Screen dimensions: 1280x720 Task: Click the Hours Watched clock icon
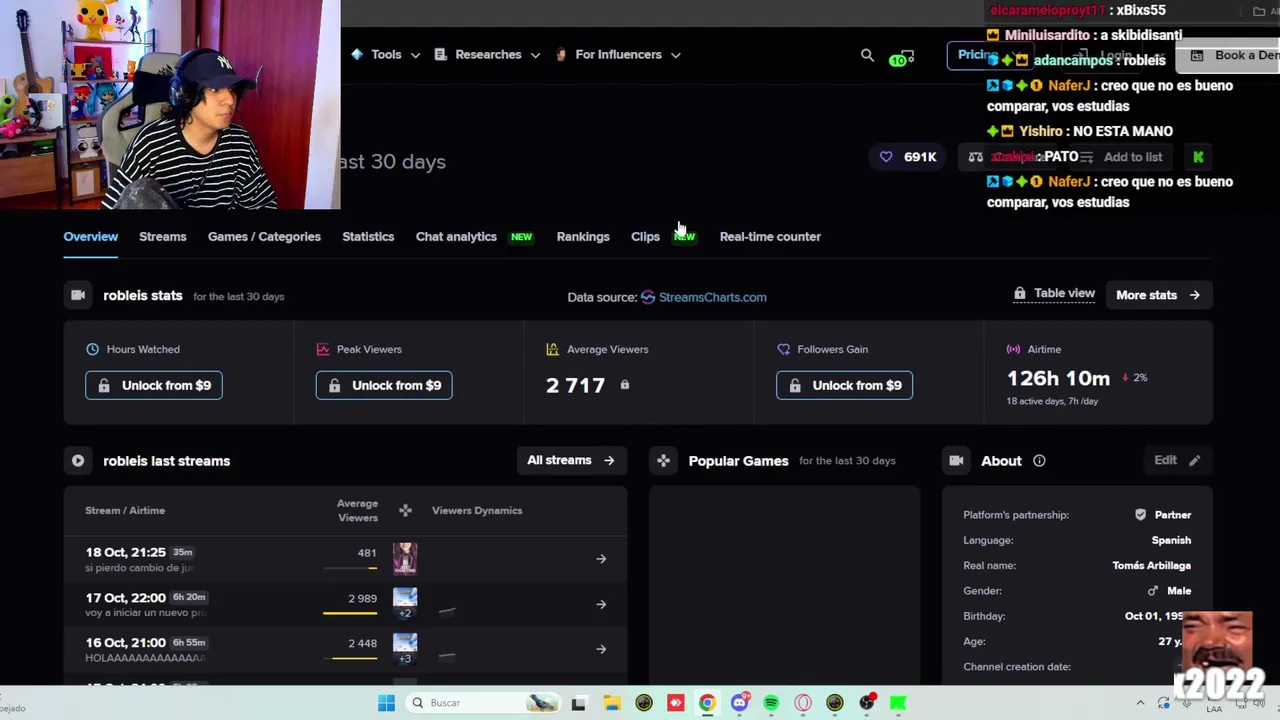tap(93, 349)
